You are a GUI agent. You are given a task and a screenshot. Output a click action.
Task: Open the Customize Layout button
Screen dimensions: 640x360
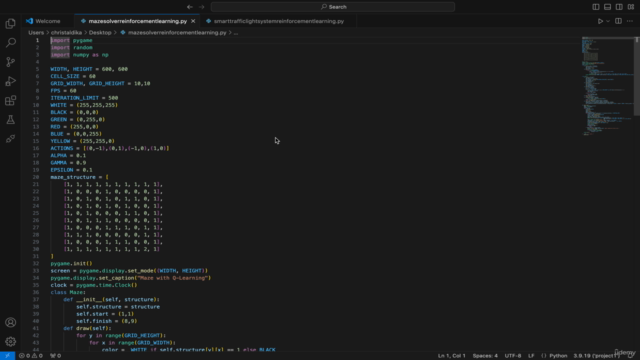coord(631,7)
